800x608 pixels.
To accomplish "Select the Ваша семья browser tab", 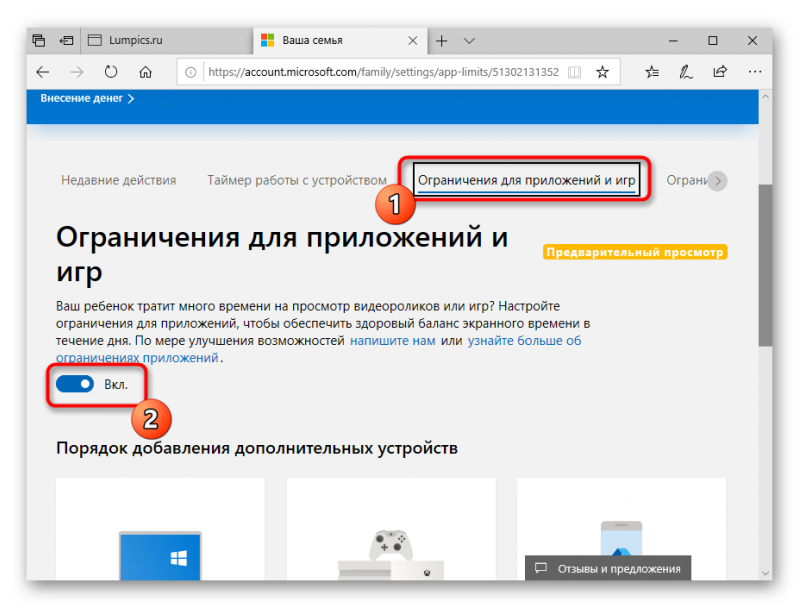I will [339, 40].
